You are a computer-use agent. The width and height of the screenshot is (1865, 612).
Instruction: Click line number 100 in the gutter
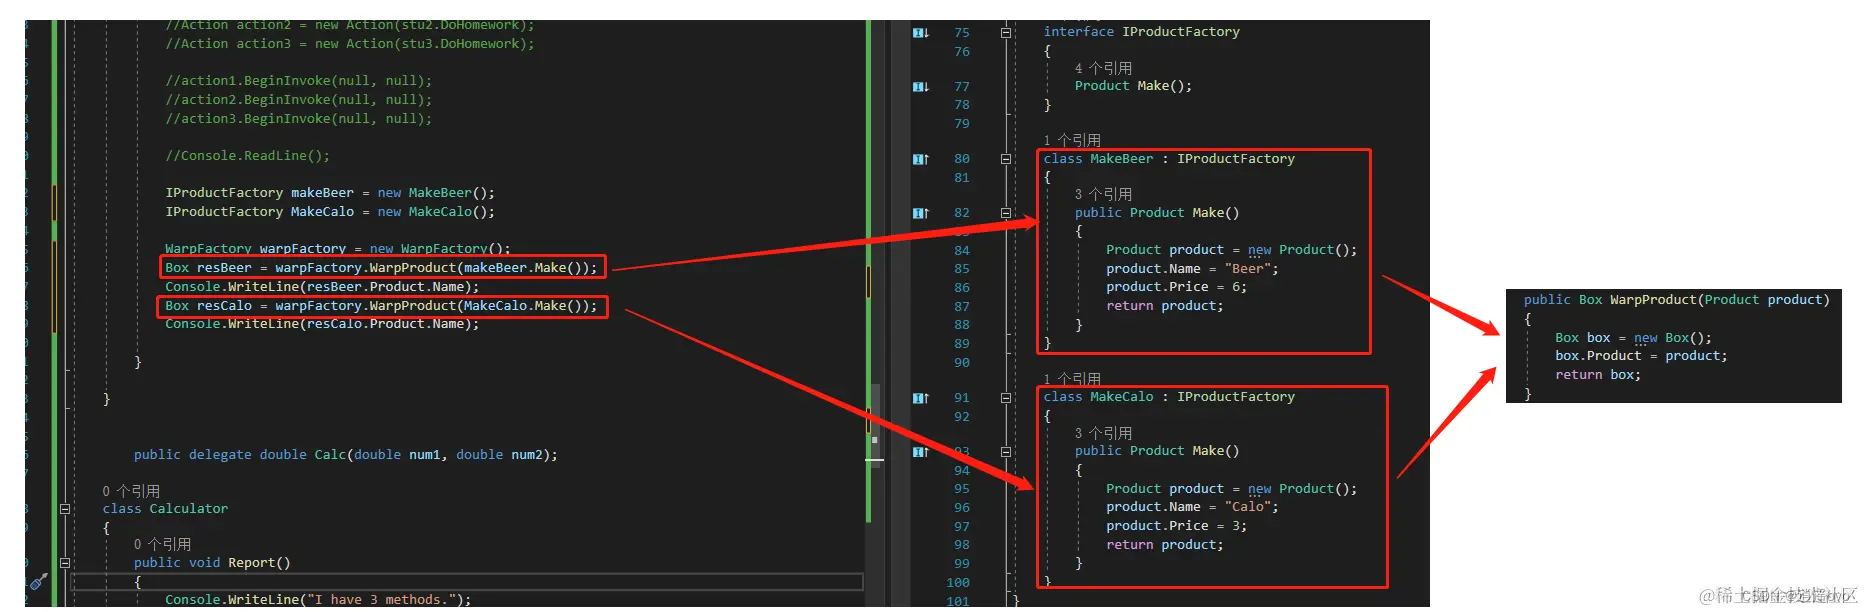tap(958, 583)
